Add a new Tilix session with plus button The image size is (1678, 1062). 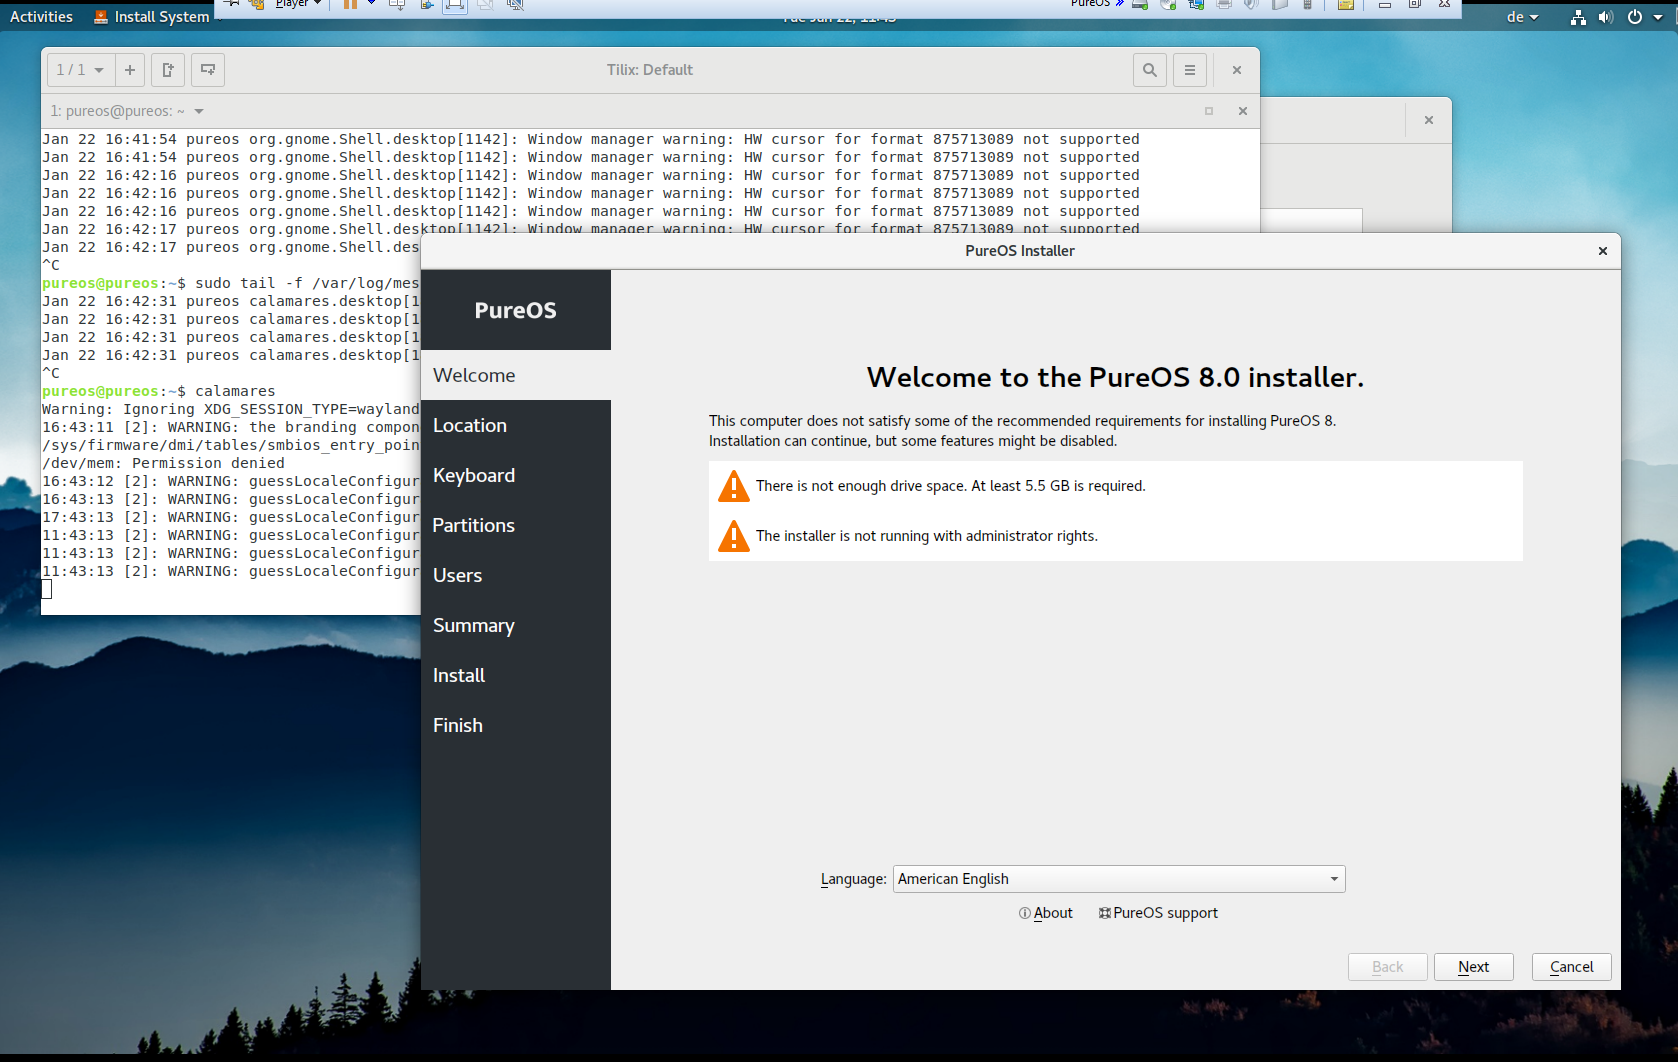[129, 70]
